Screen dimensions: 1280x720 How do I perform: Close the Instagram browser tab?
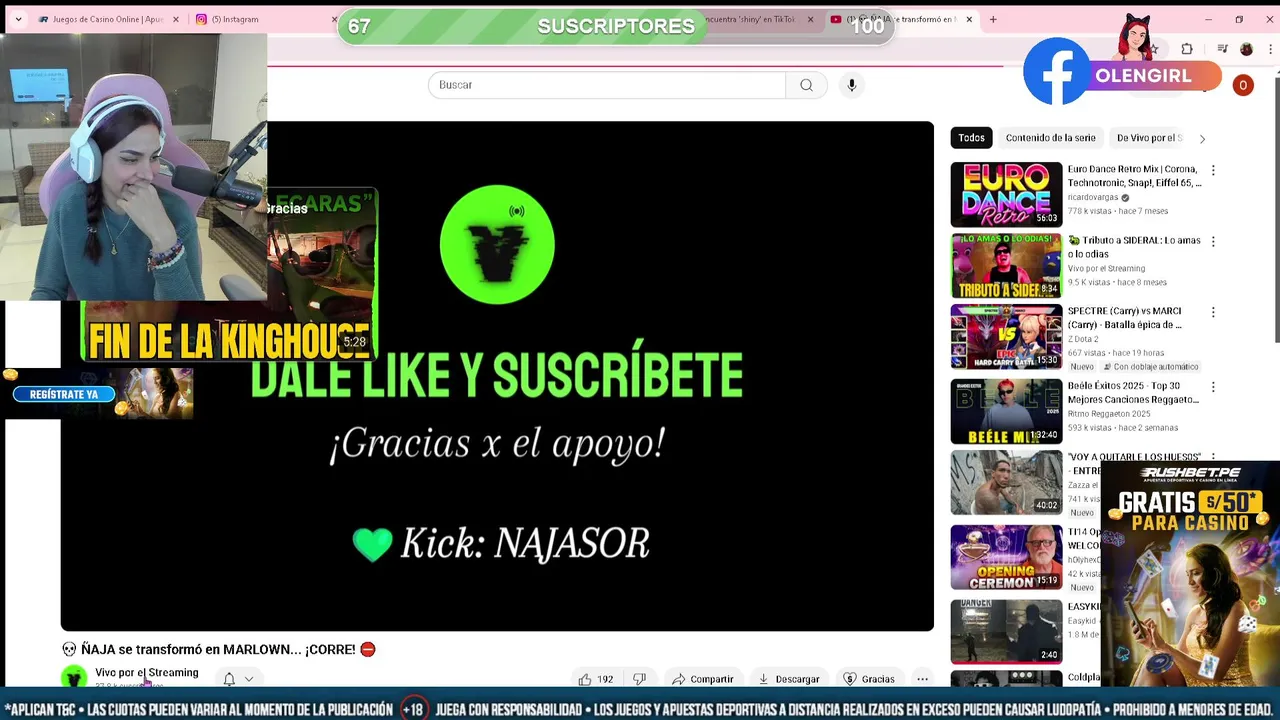(x=335, y=19)
